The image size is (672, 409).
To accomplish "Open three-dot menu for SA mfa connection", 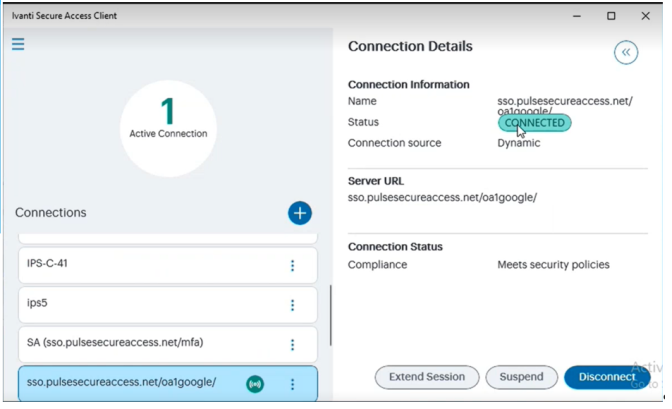I will (x=292, y=345).
